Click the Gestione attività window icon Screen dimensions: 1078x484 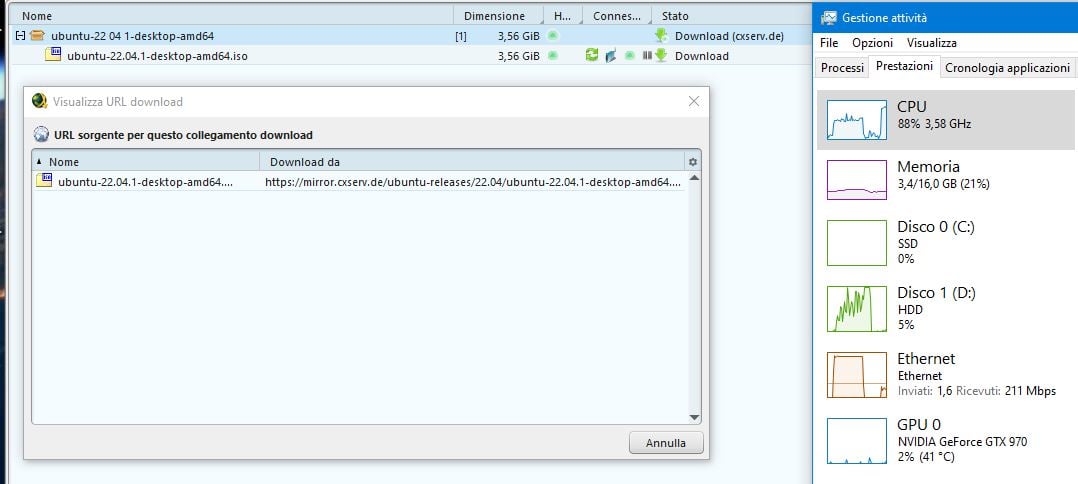(829, 18)
